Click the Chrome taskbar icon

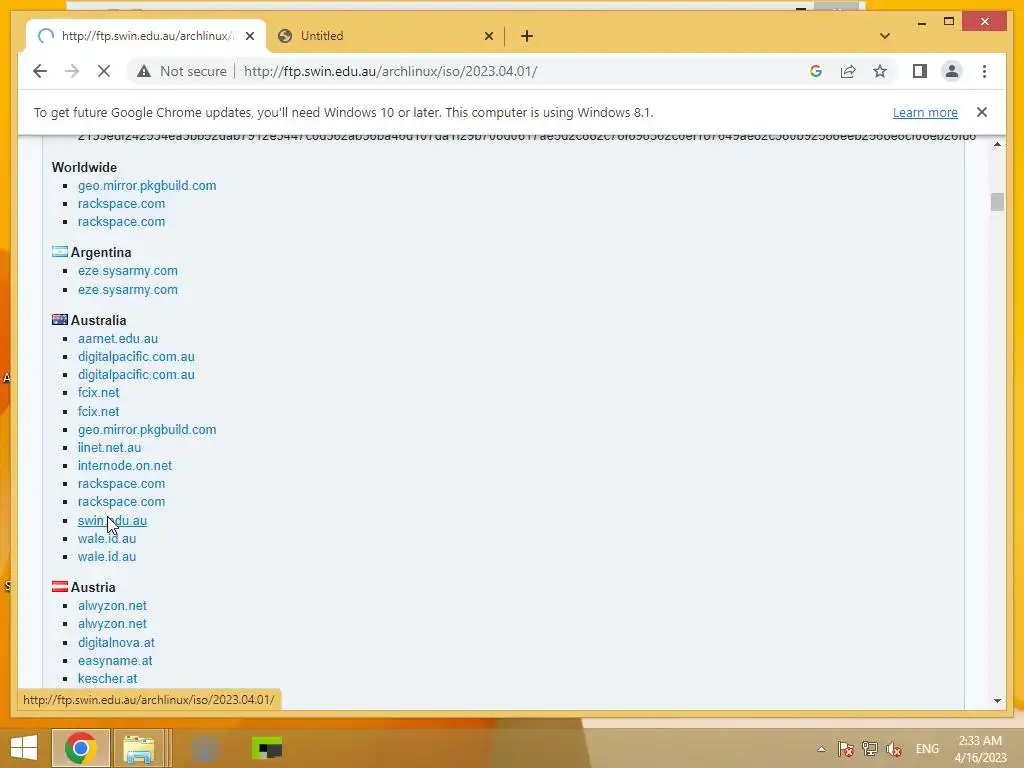[81, 748]
